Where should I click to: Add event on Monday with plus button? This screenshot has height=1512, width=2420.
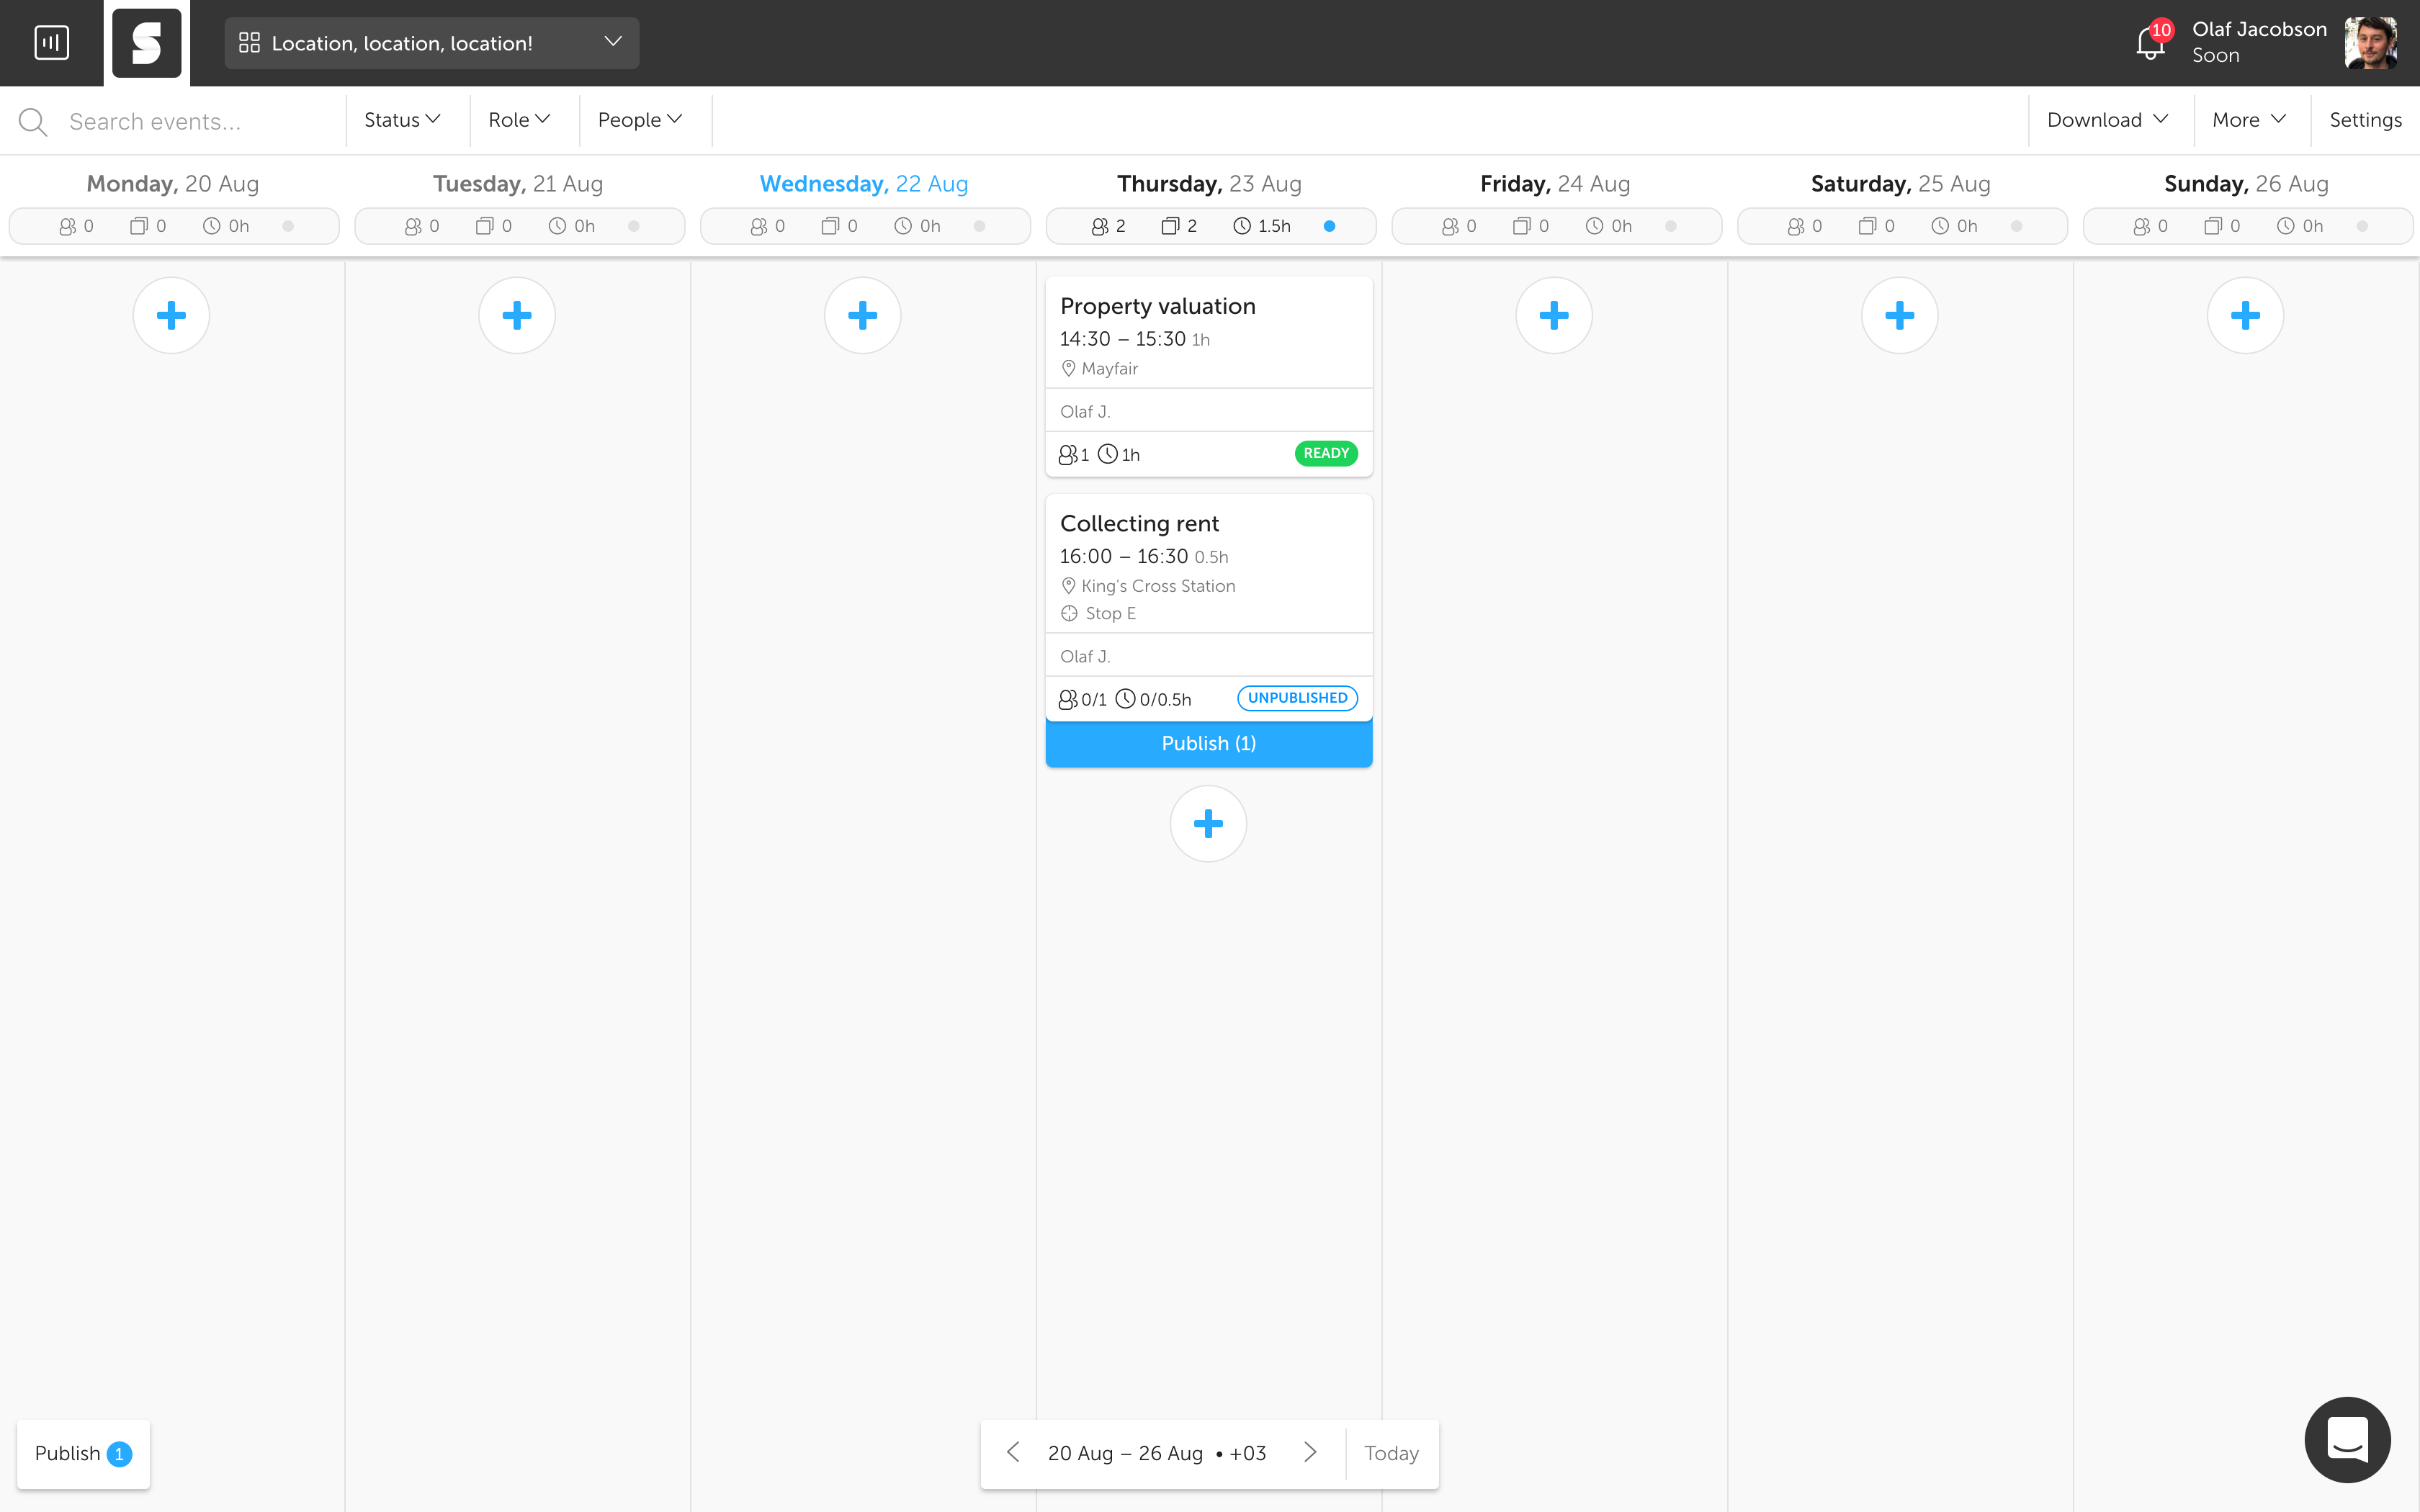pos(171,316)
